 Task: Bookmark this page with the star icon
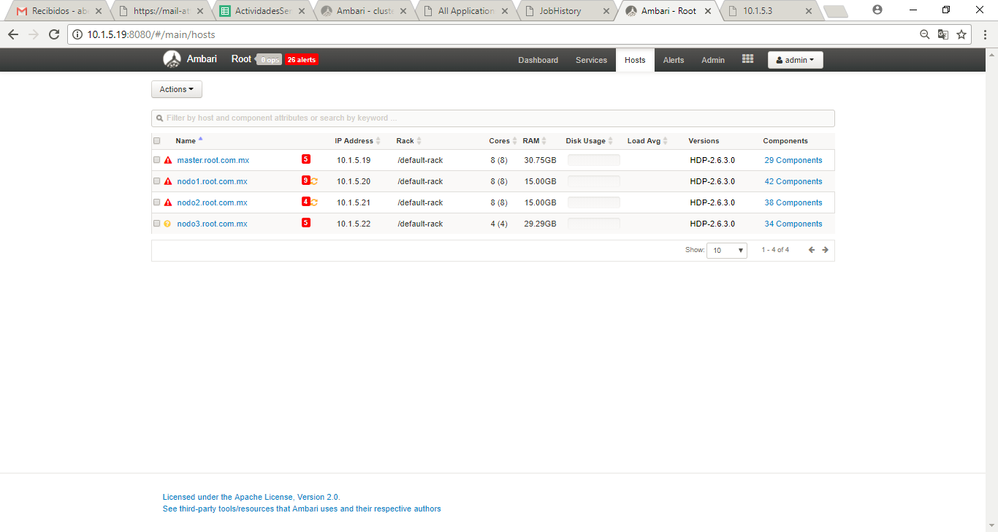coord(961,34)
